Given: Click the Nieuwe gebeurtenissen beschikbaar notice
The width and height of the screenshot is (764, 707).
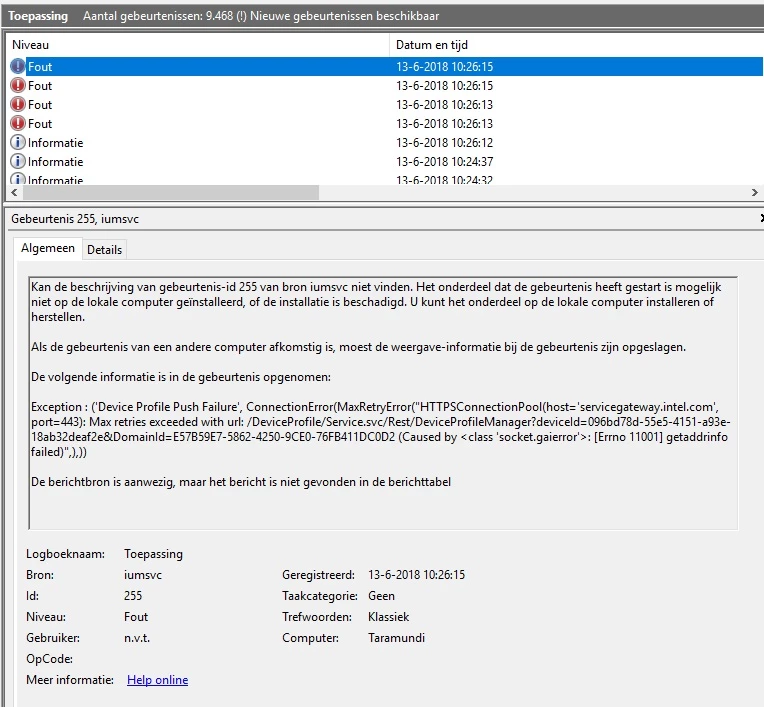Looking at the screenshot, I should pos(344,16).
